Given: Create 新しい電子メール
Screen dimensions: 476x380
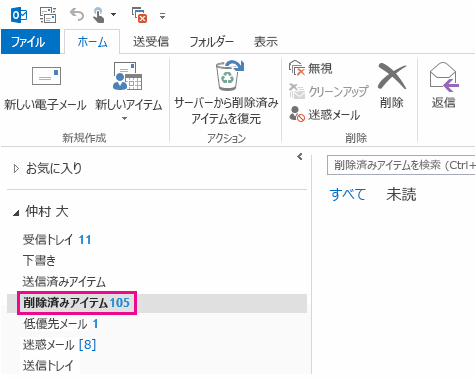Looking at the screenshot, I should [x=46, y=88].
